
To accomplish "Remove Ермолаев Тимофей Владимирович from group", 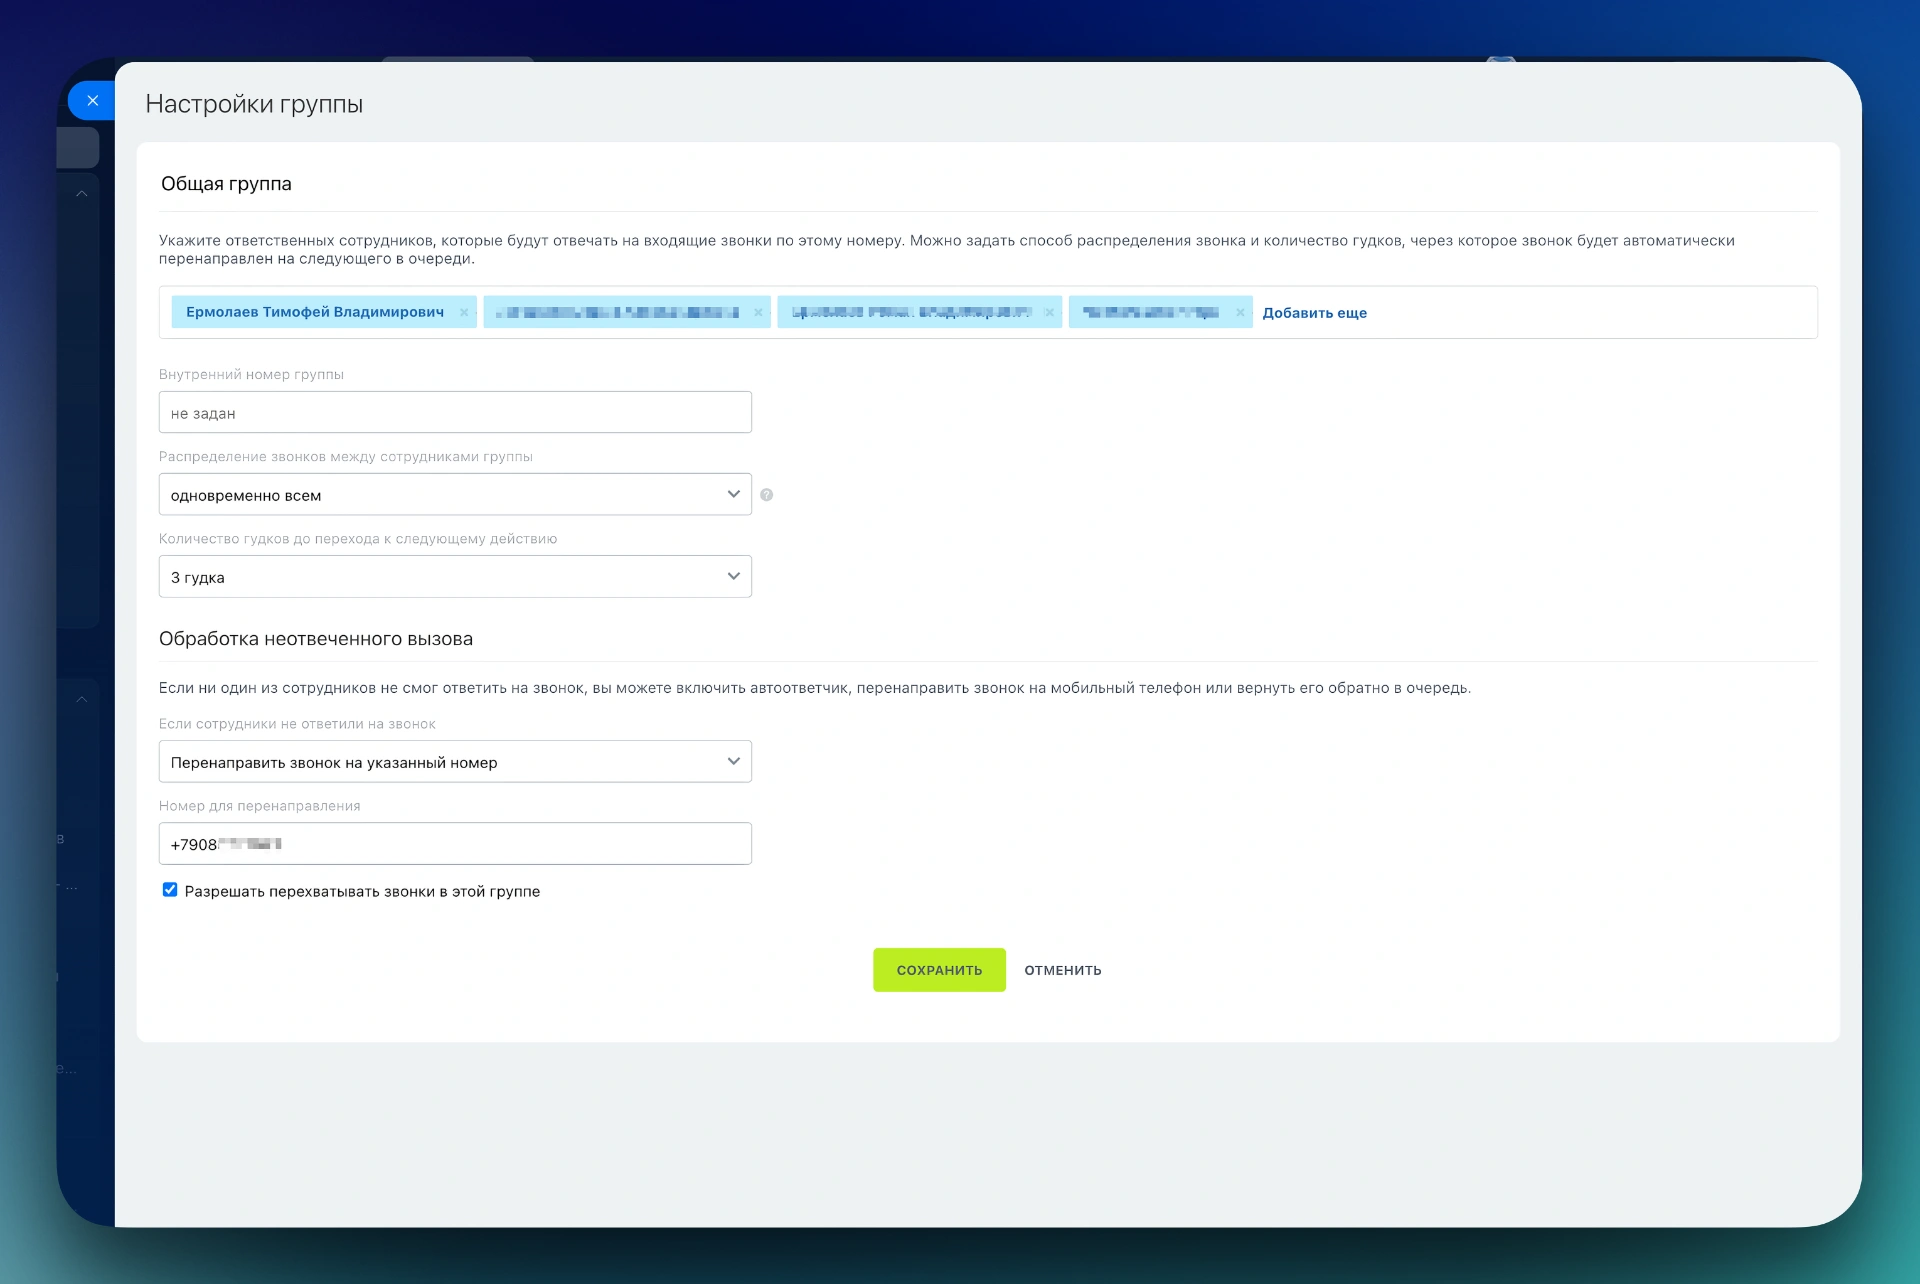I will [x=464, y=313].
